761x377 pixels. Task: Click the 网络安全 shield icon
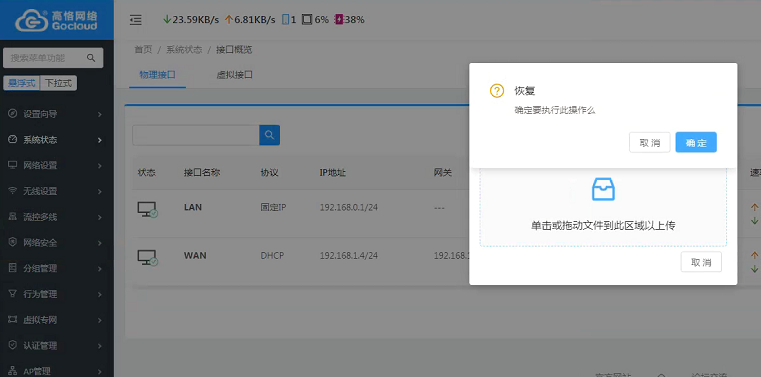coord(13,242)
